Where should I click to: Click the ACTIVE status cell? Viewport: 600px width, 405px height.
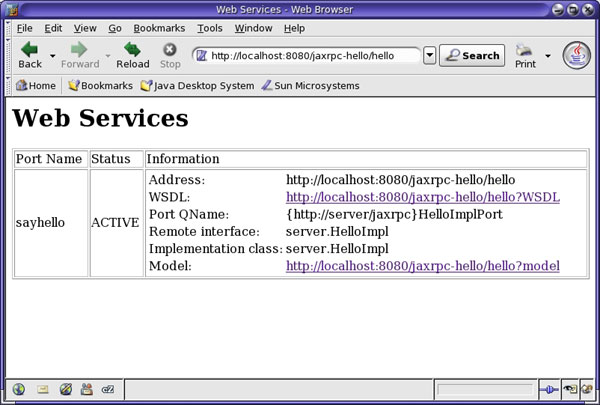116,223
